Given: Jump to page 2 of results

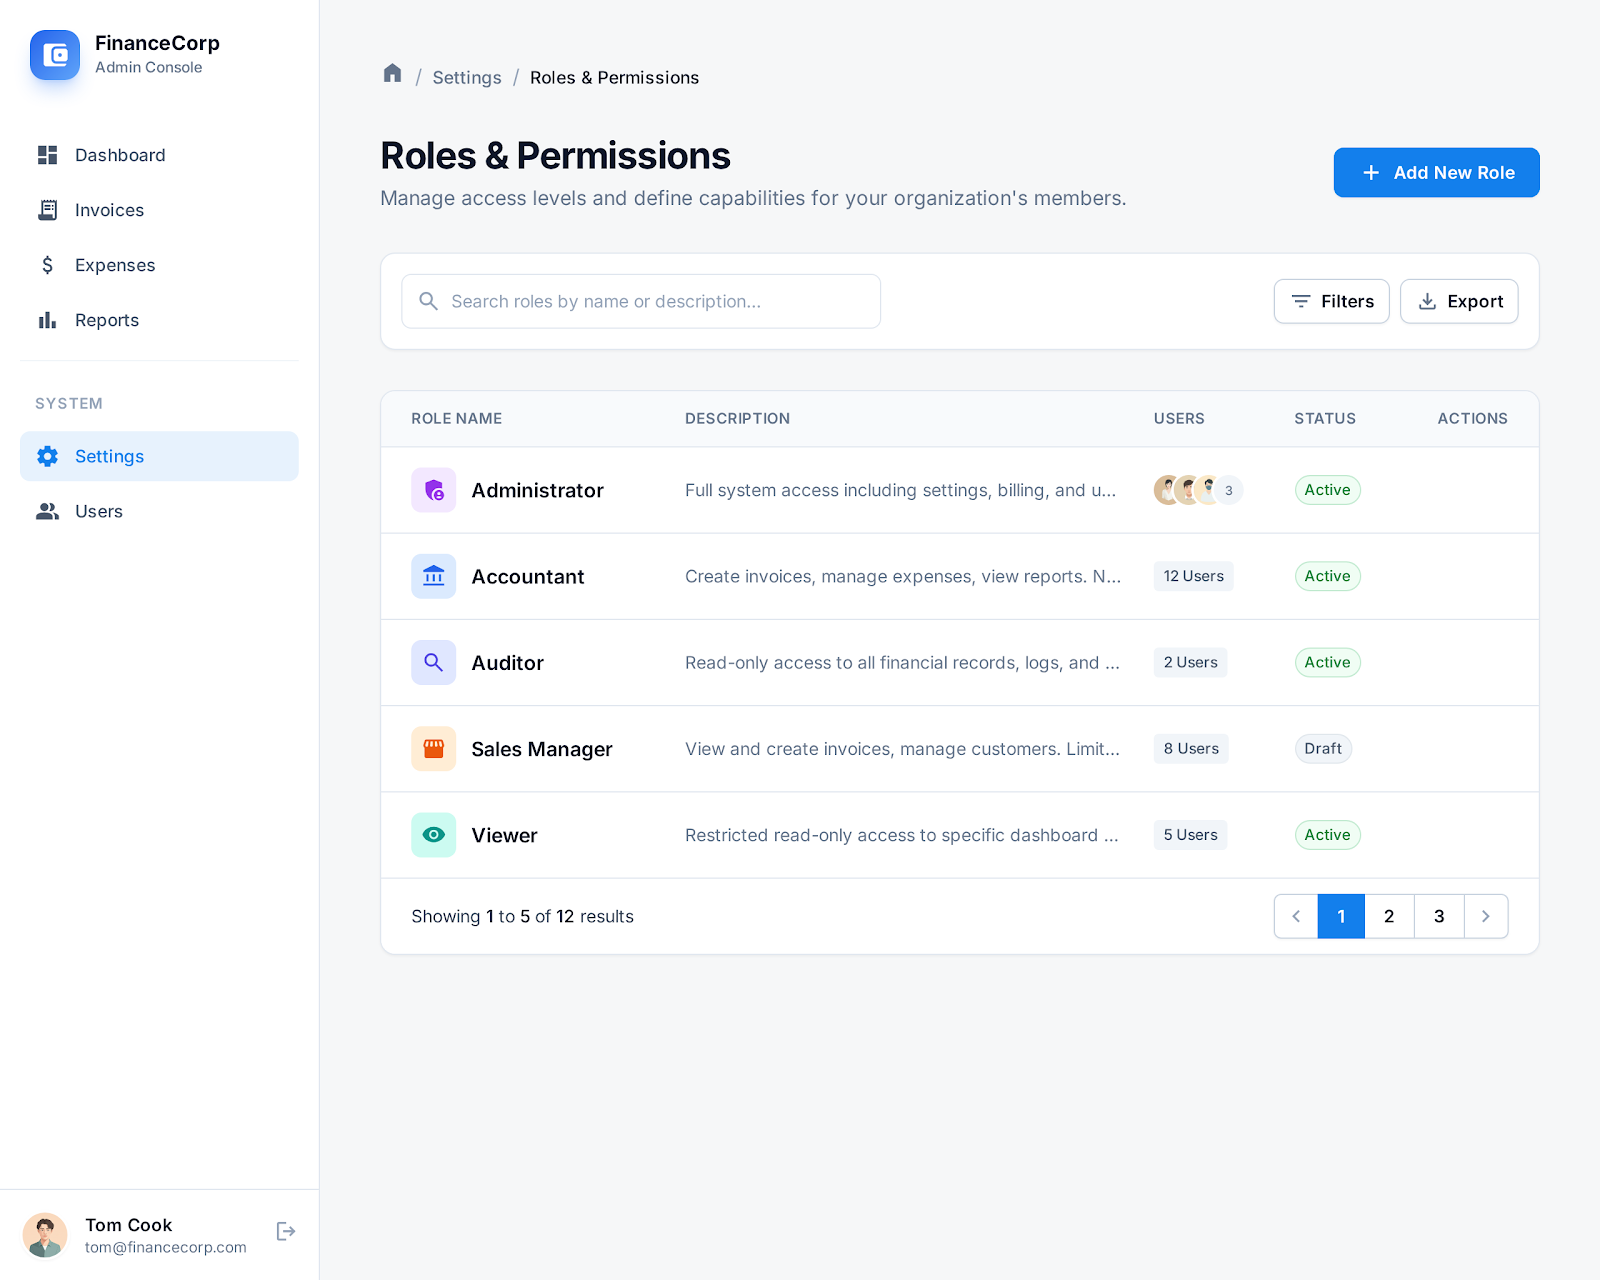Looking at the screenshot, I should pyautogui.click(x=1389, y=916).
